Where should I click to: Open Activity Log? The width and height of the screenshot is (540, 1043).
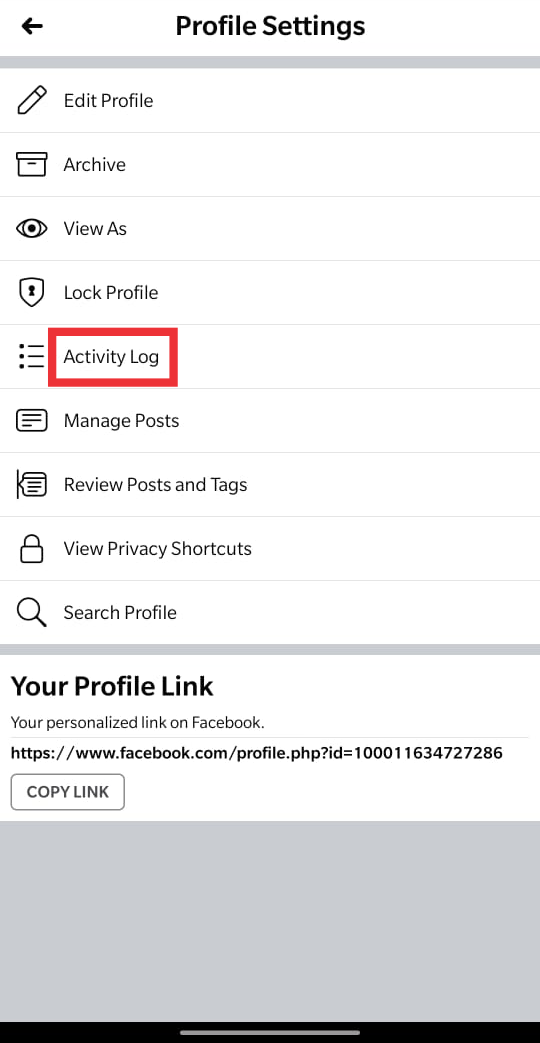[x=270, y=357]
